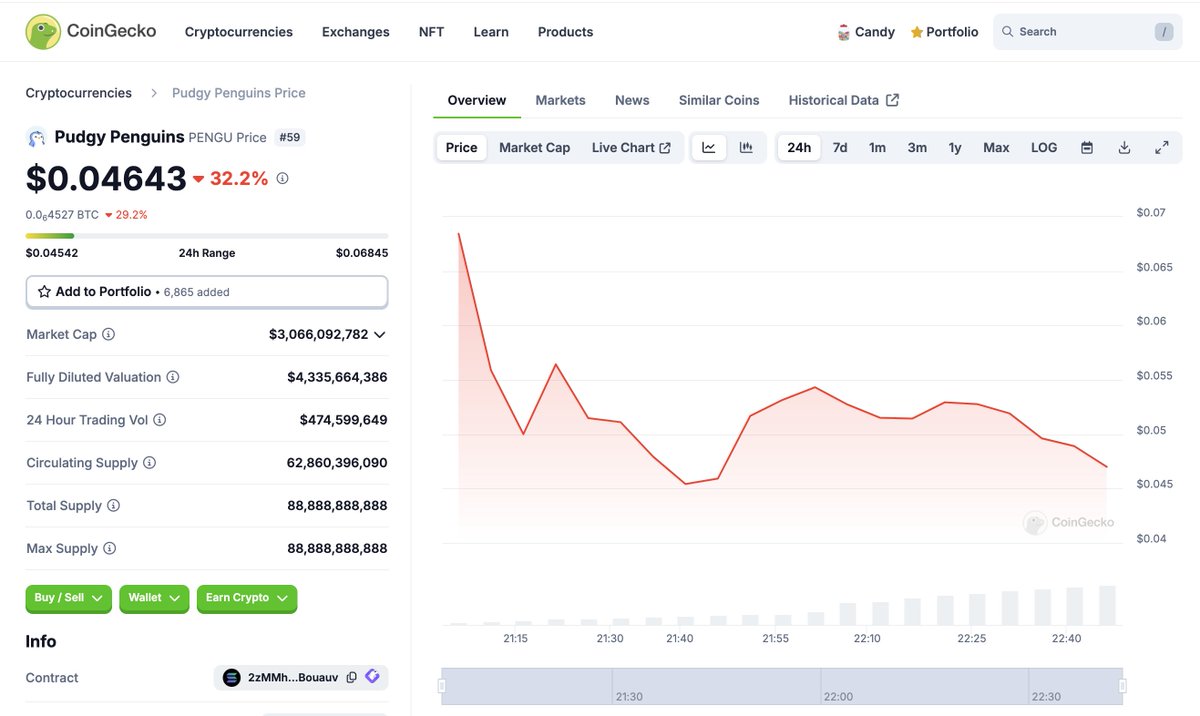The image size is (1200, 716).
Task: Download the chart data
Action: point(1124,148)
